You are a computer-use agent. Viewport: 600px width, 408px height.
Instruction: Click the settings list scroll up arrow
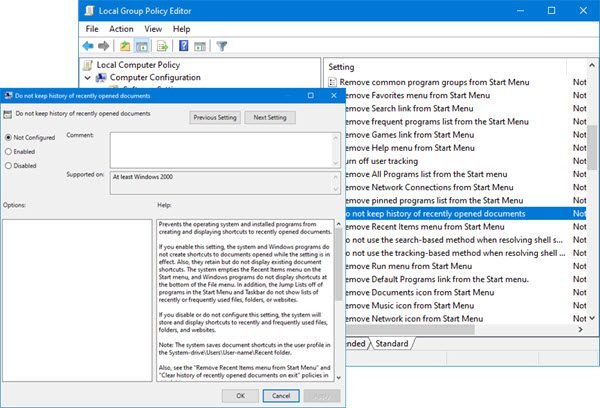(592, 65)
